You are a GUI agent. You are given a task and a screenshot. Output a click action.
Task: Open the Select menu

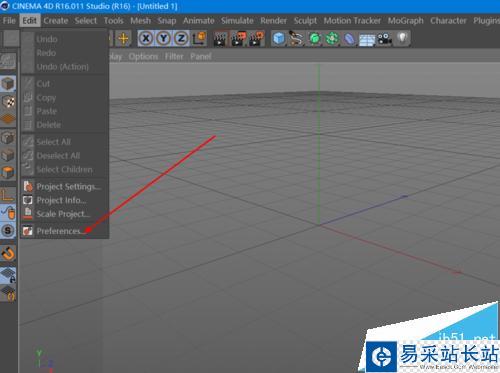click(x=86, y=21)
